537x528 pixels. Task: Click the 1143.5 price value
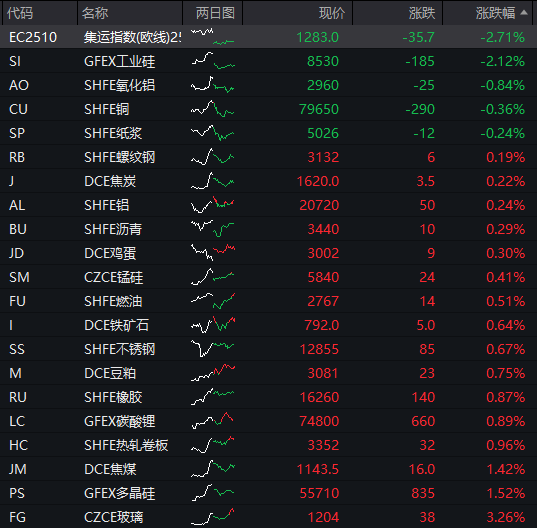318,469
